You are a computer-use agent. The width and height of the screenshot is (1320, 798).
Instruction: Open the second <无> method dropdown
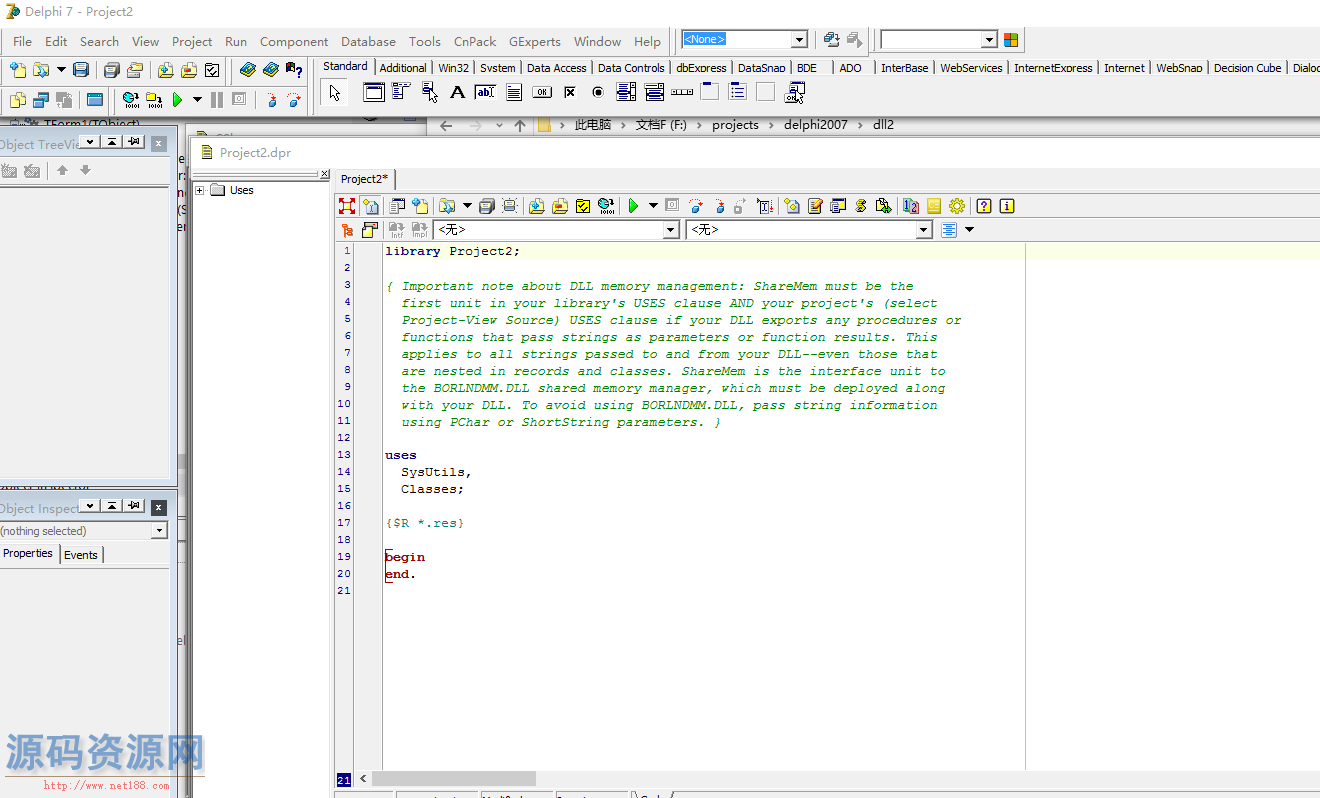[x=924, y=230]
